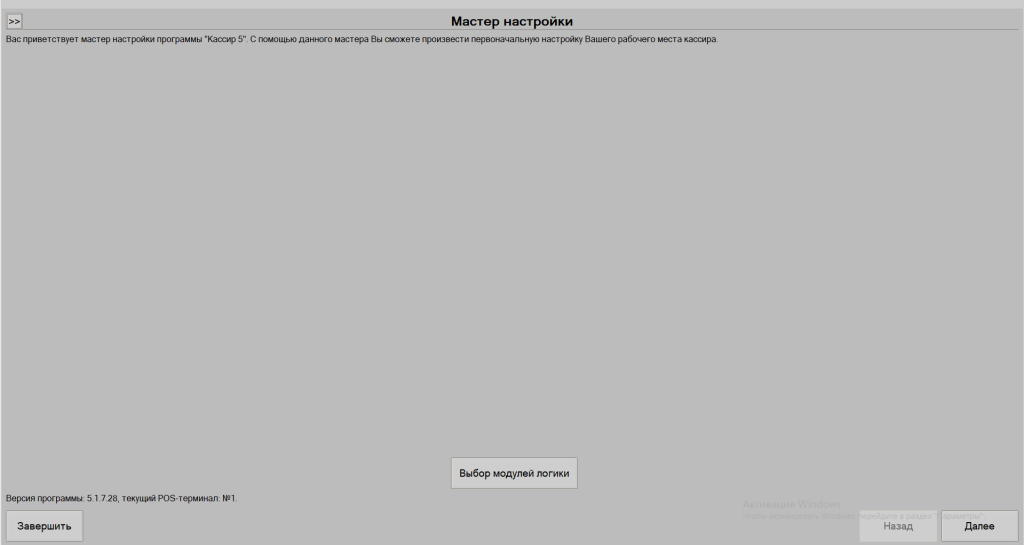Viewport: 1024px width, 545px height.
Task: Click the "Мастер настройки" title header
Action: [x=512, y=21]
